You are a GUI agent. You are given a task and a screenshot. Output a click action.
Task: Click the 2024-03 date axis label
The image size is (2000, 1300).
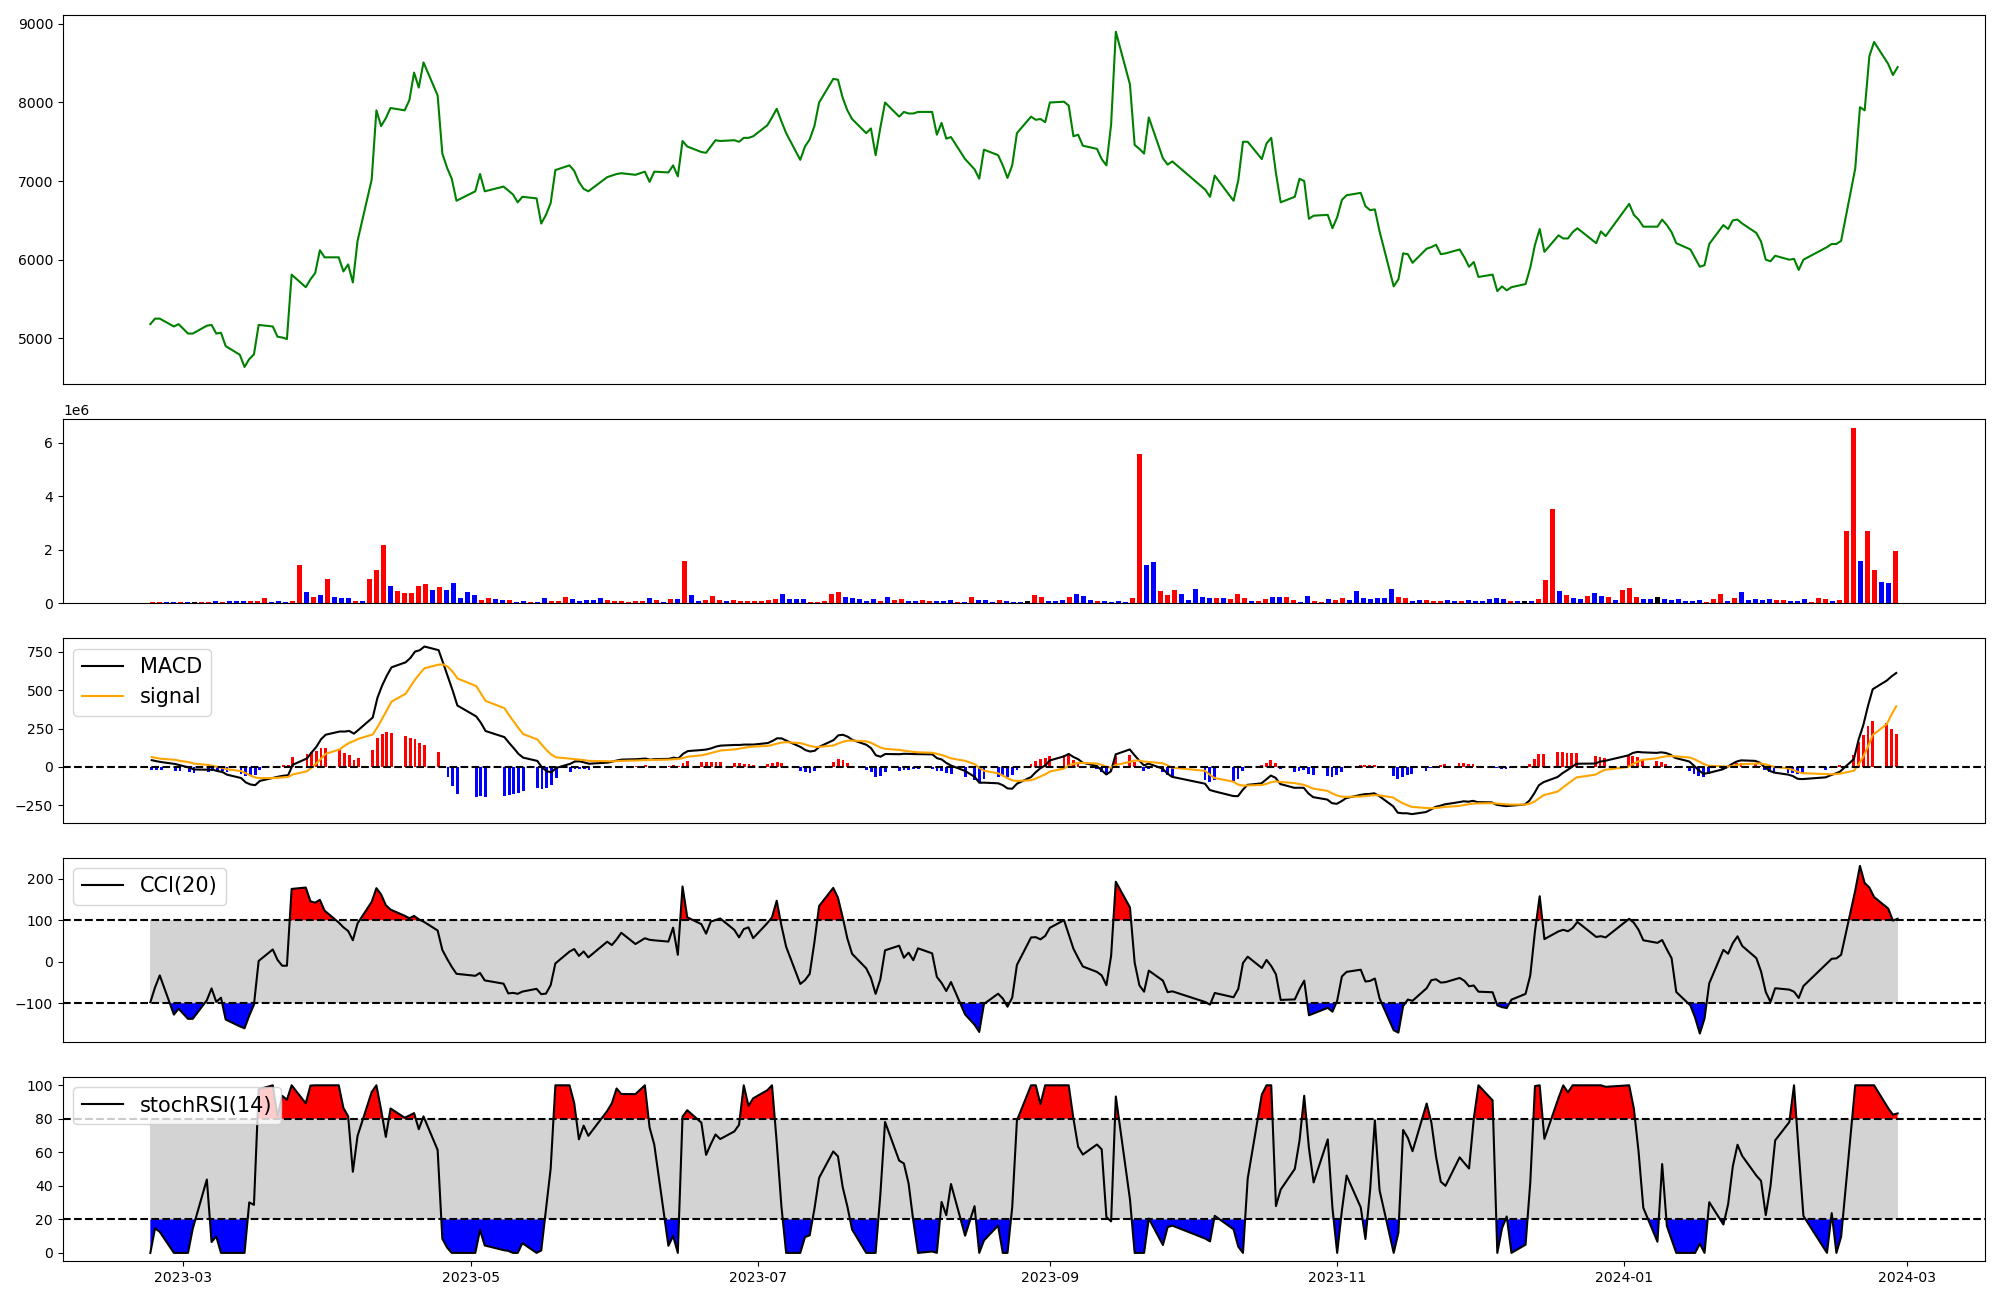click(x=1908, y=1277)
